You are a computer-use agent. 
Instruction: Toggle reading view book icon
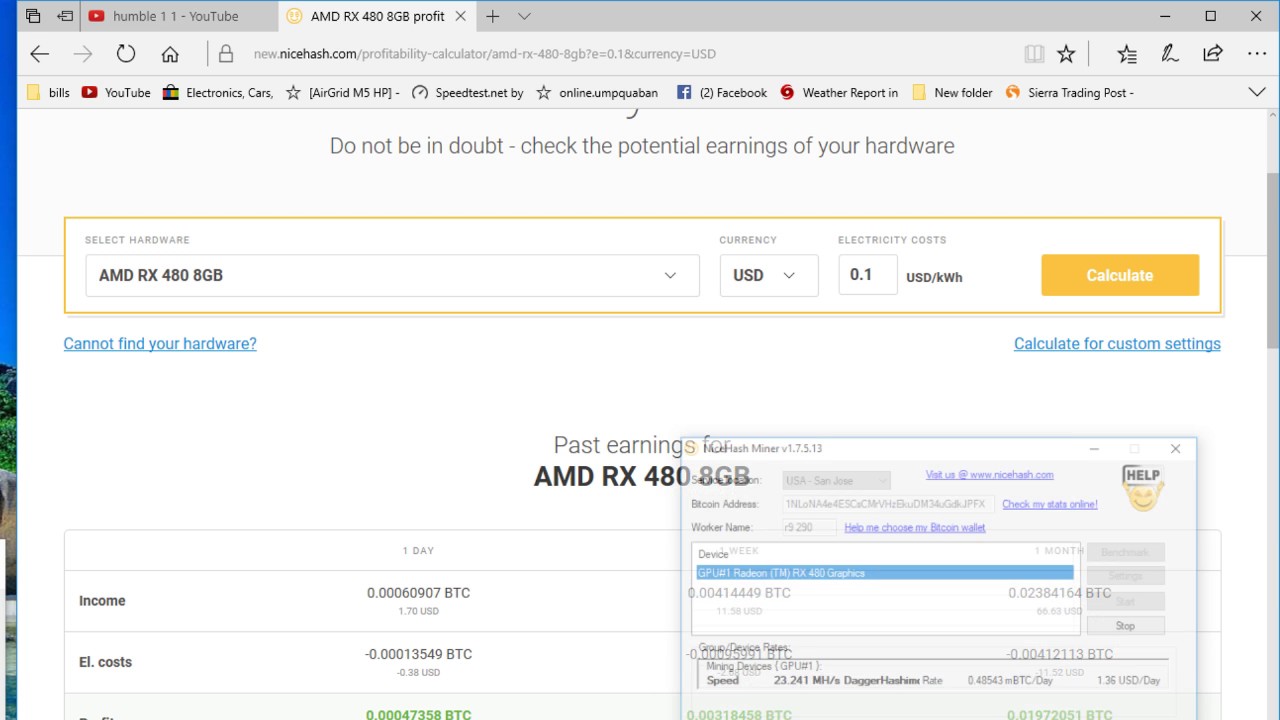(1034, 54)
